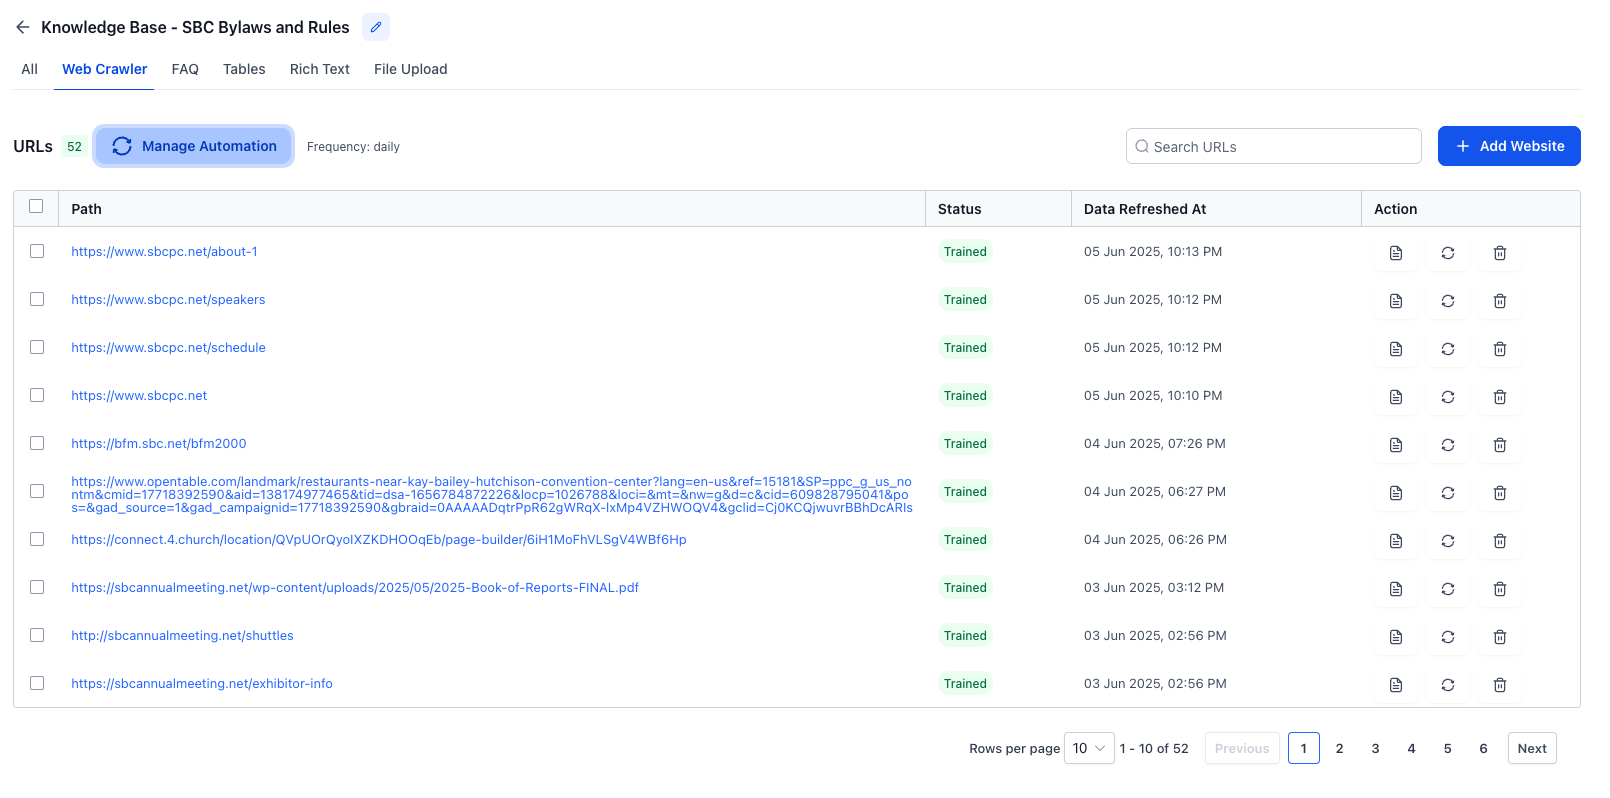Tick the checkbox for exhibitor-info URL

click(37, 683)
